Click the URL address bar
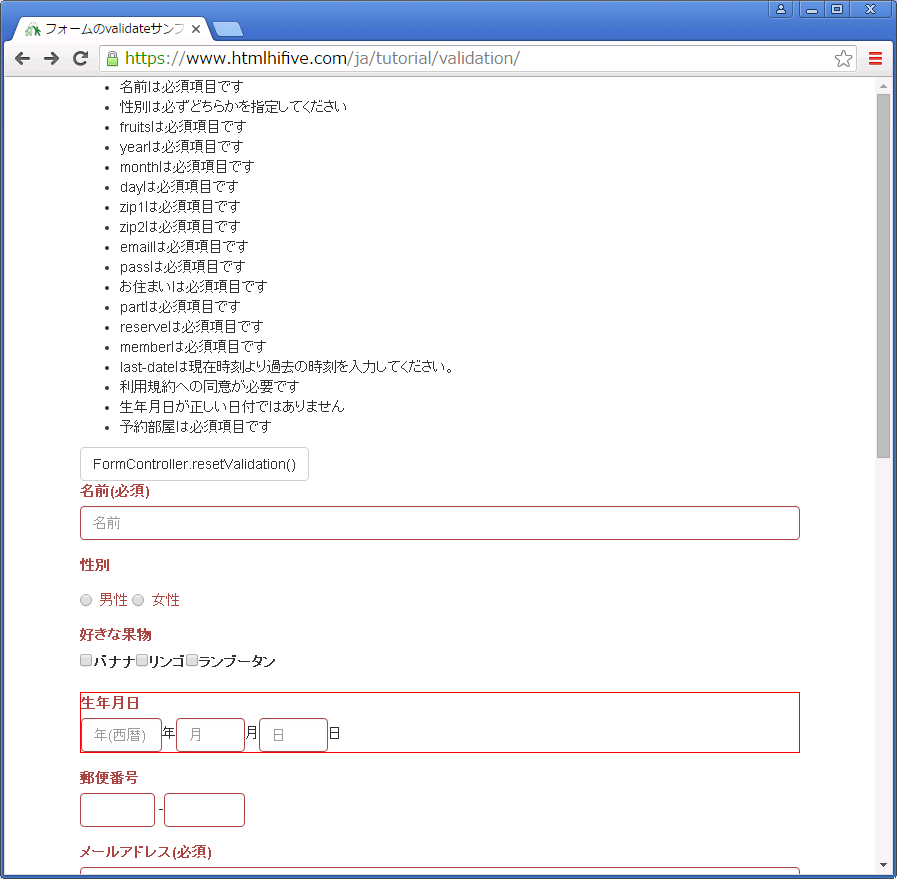 [x=470, y=59]
